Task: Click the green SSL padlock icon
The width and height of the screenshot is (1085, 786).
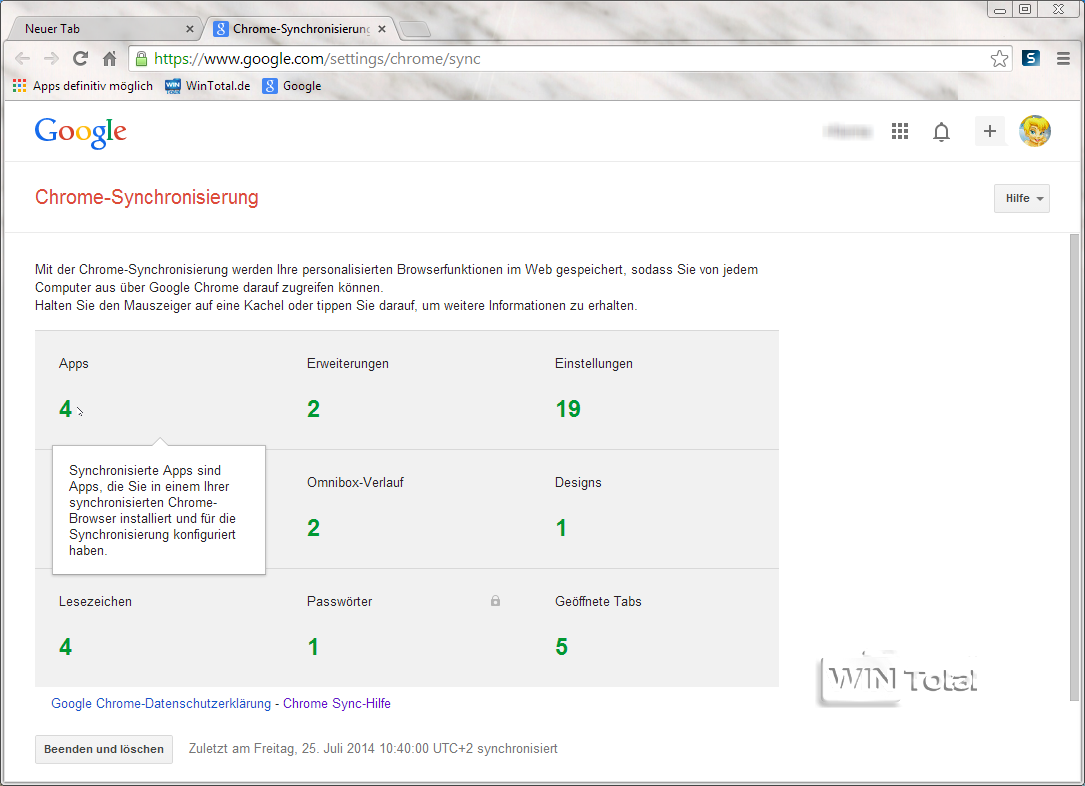Action: (x=141, y=59)
